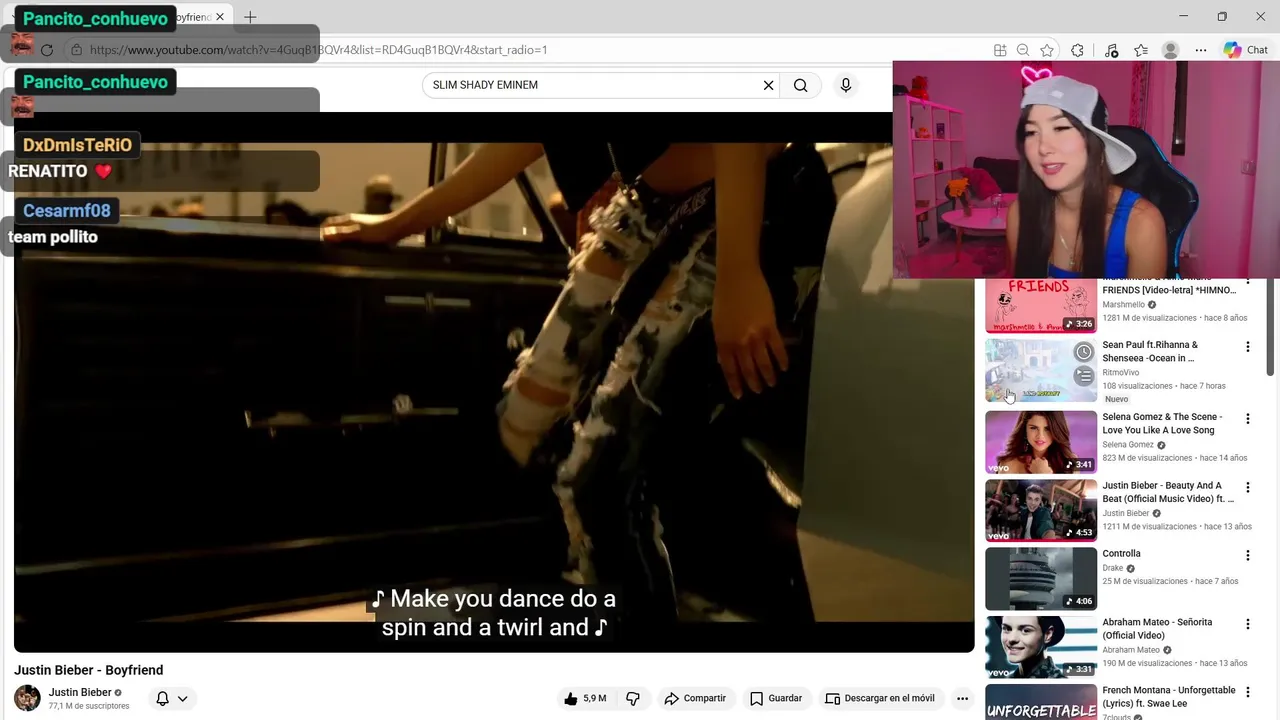Image resolution: width=1280 pixels, height=720 pixels.
Task: Open options for Abraham Mateo Señorita video
Action: click(1247, 624)
